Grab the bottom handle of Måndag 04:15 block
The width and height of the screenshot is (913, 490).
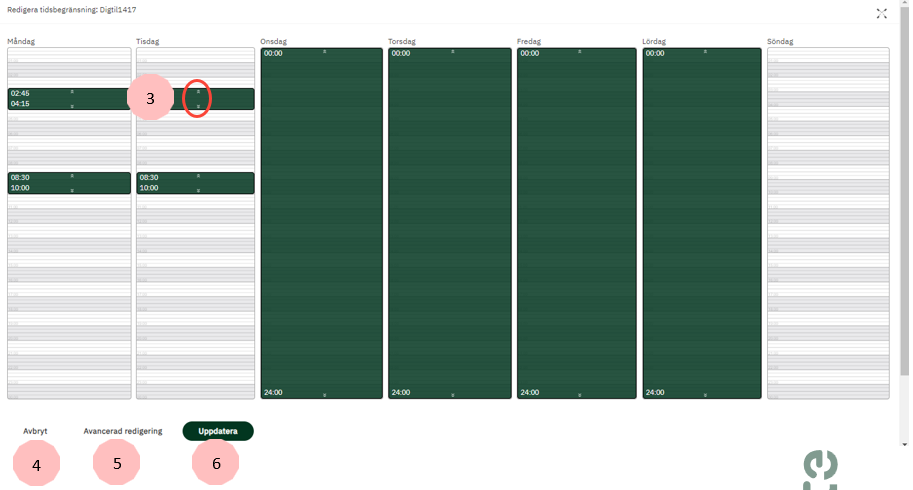pyautogui.click(x=72, y=106)
